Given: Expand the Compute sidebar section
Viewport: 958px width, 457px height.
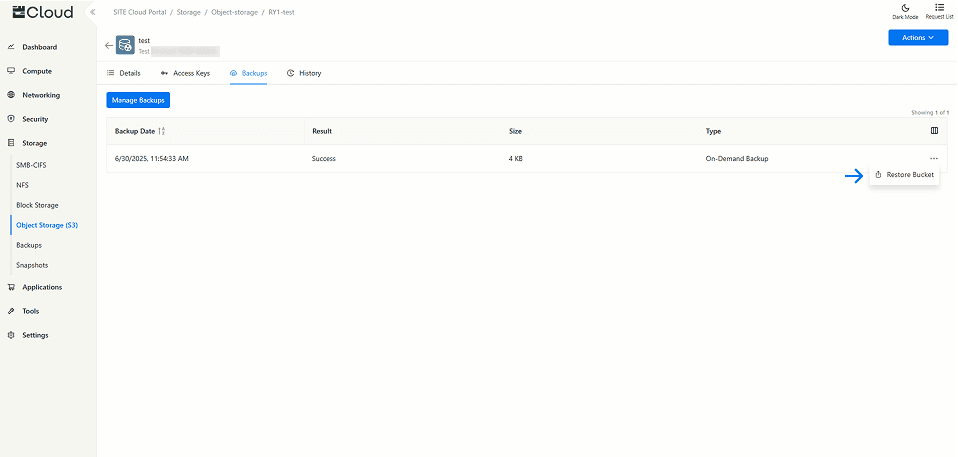Looking at the screenshot, I should click(37, 71).
